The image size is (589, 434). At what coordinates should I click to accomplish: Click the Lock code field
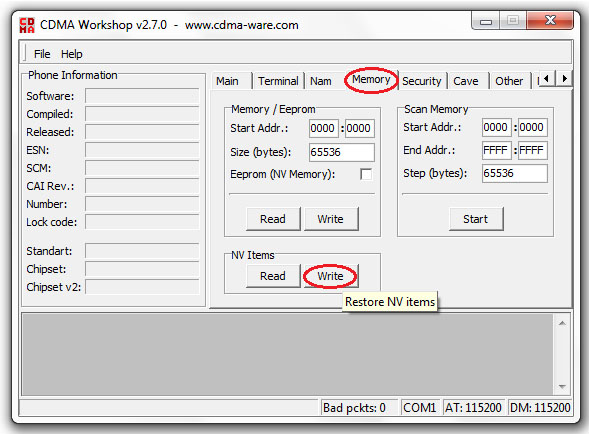tap(142, 222)
